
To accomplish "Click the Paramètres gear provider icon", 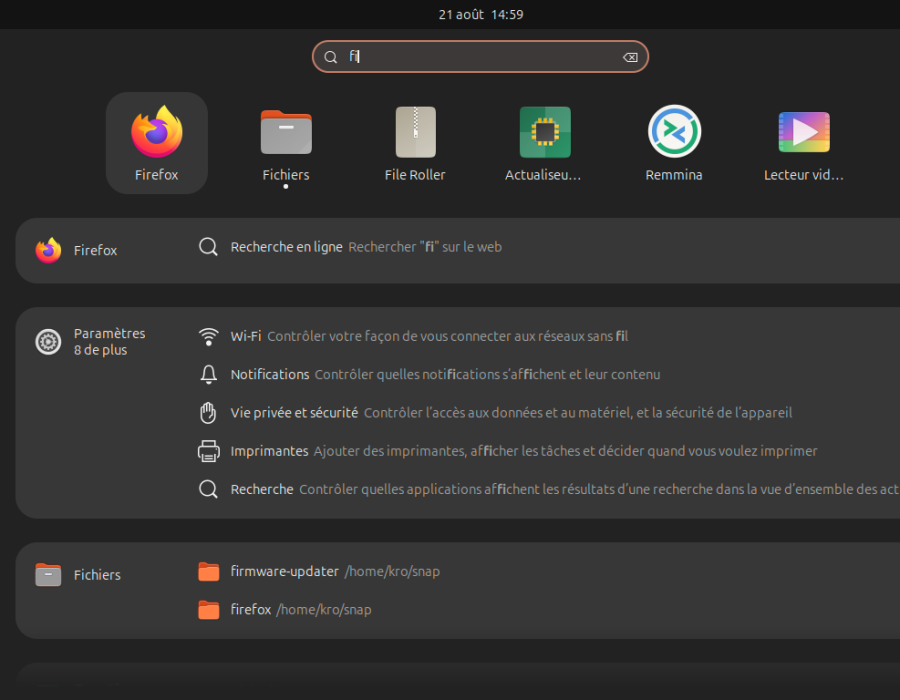I will [x=48, y=342].
